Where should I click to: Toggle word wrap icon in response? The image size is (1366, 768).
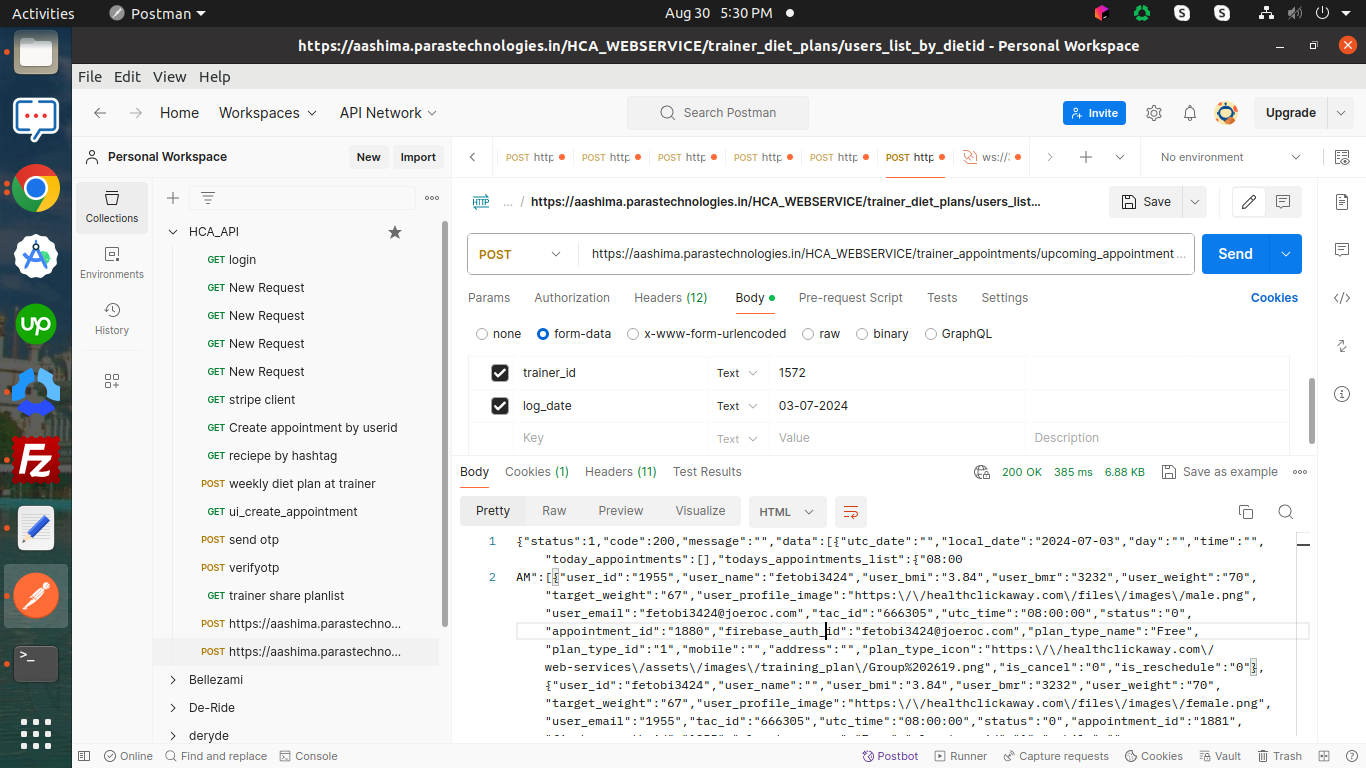click(851, 512)
